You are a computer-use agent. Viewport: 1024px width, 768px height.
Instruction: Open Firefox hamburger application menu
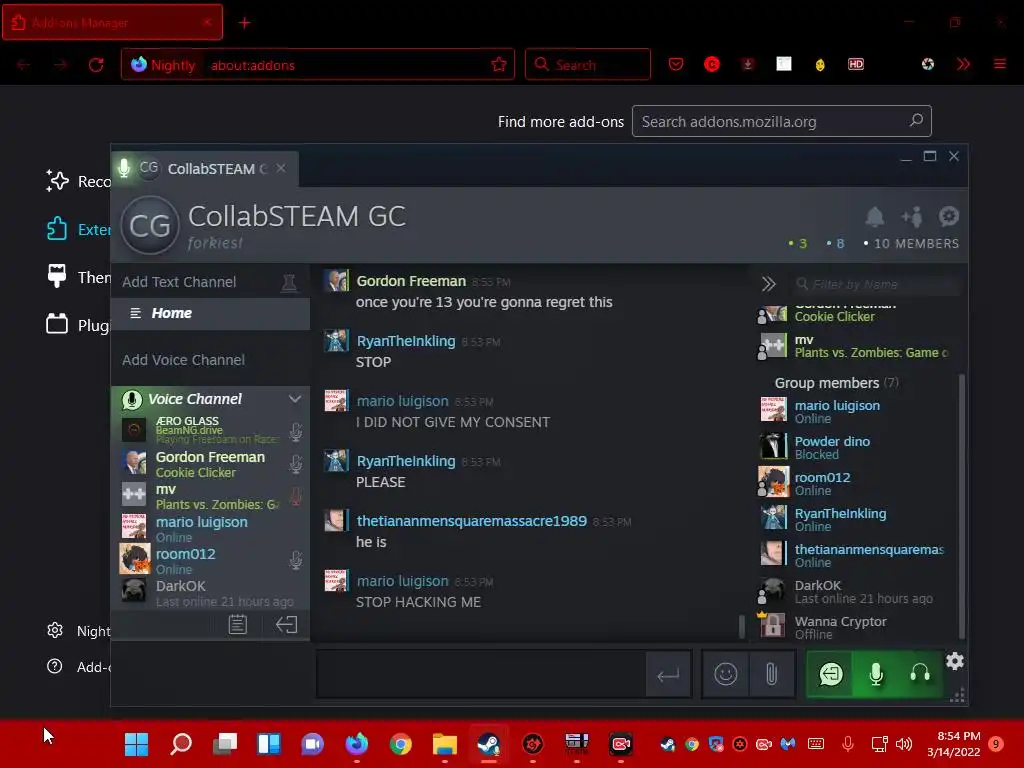[999, 64]
